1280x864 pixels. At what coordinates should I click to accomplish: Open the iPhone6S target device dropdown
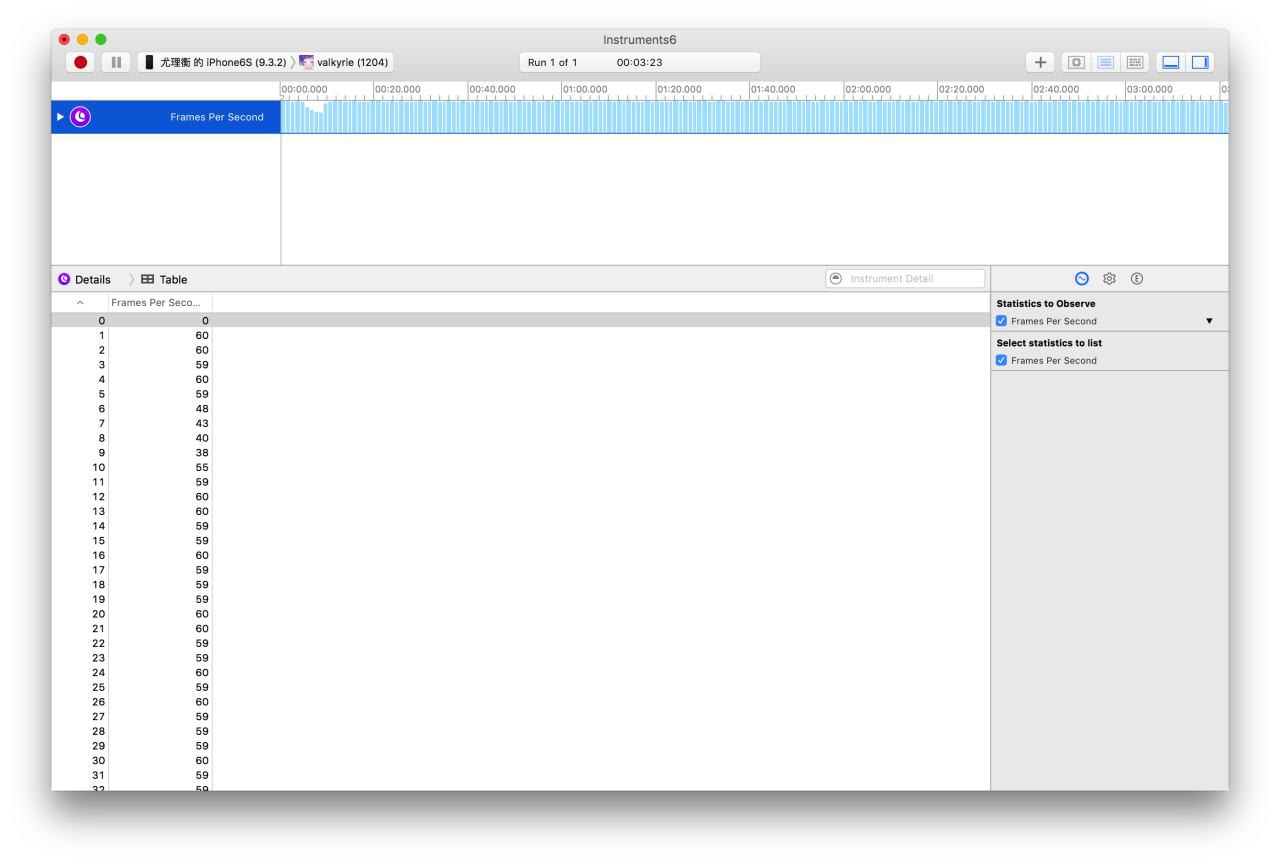coord(214,62)
